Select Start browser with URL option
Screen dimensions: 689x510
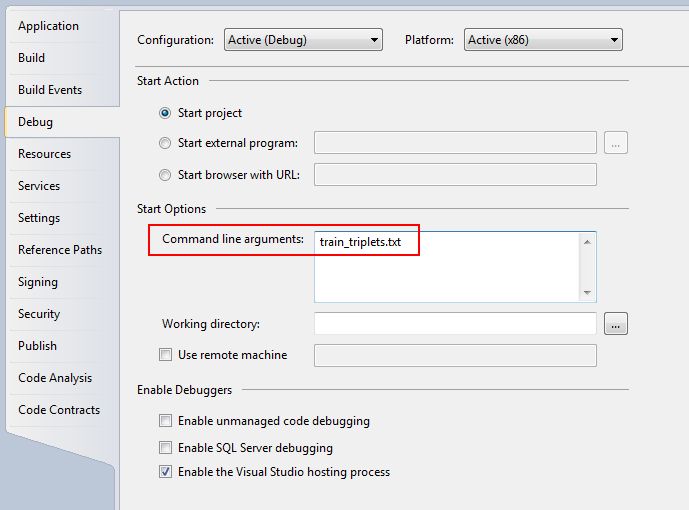(165, 175)
